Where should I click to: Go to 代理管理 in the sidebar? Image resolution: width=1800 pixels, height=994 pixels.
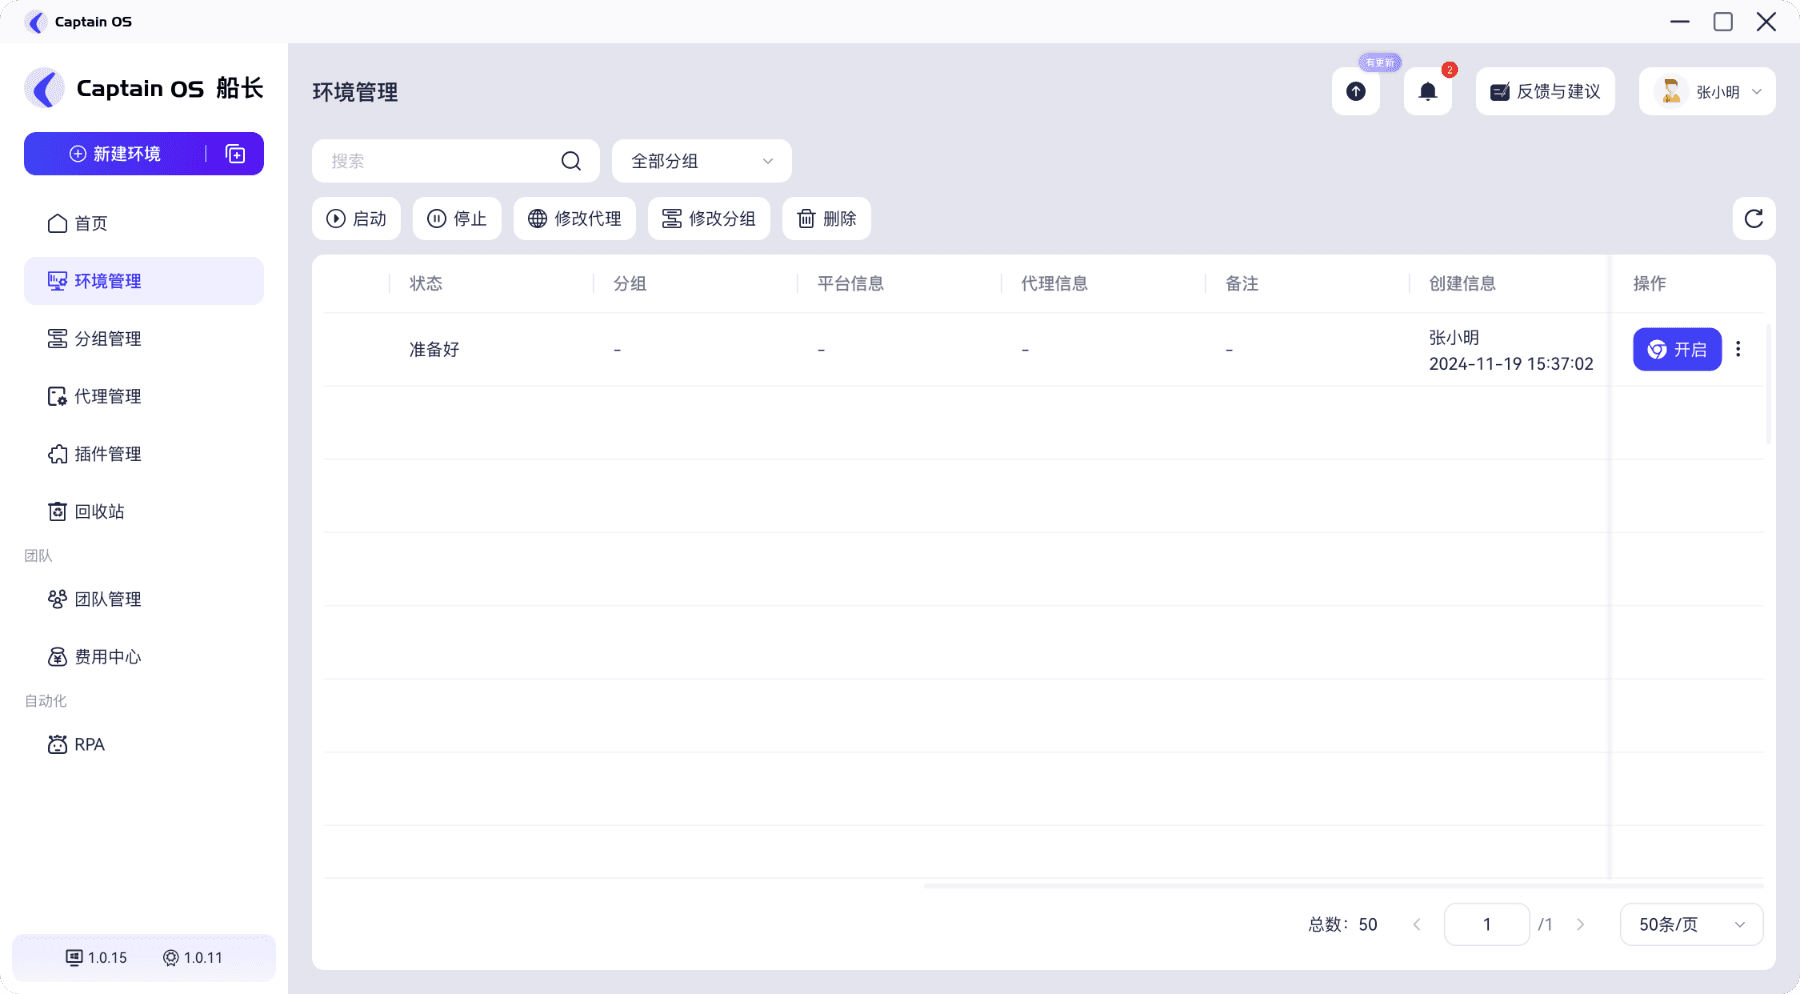[x=107, y=397]
